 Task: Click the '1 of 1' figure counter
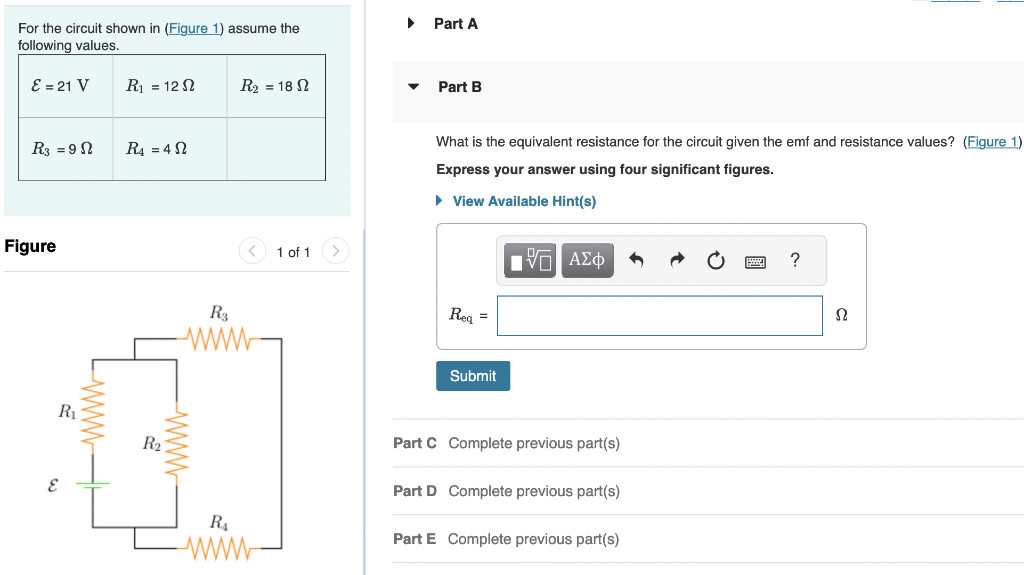(x=293, y=252)
